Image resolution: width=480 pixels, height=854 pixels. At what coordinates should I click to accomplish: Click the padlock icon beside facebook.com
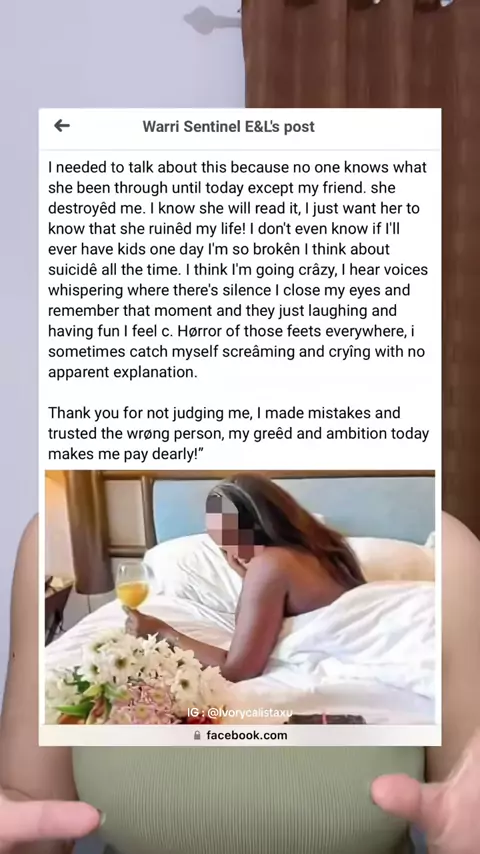click(197, 735)
